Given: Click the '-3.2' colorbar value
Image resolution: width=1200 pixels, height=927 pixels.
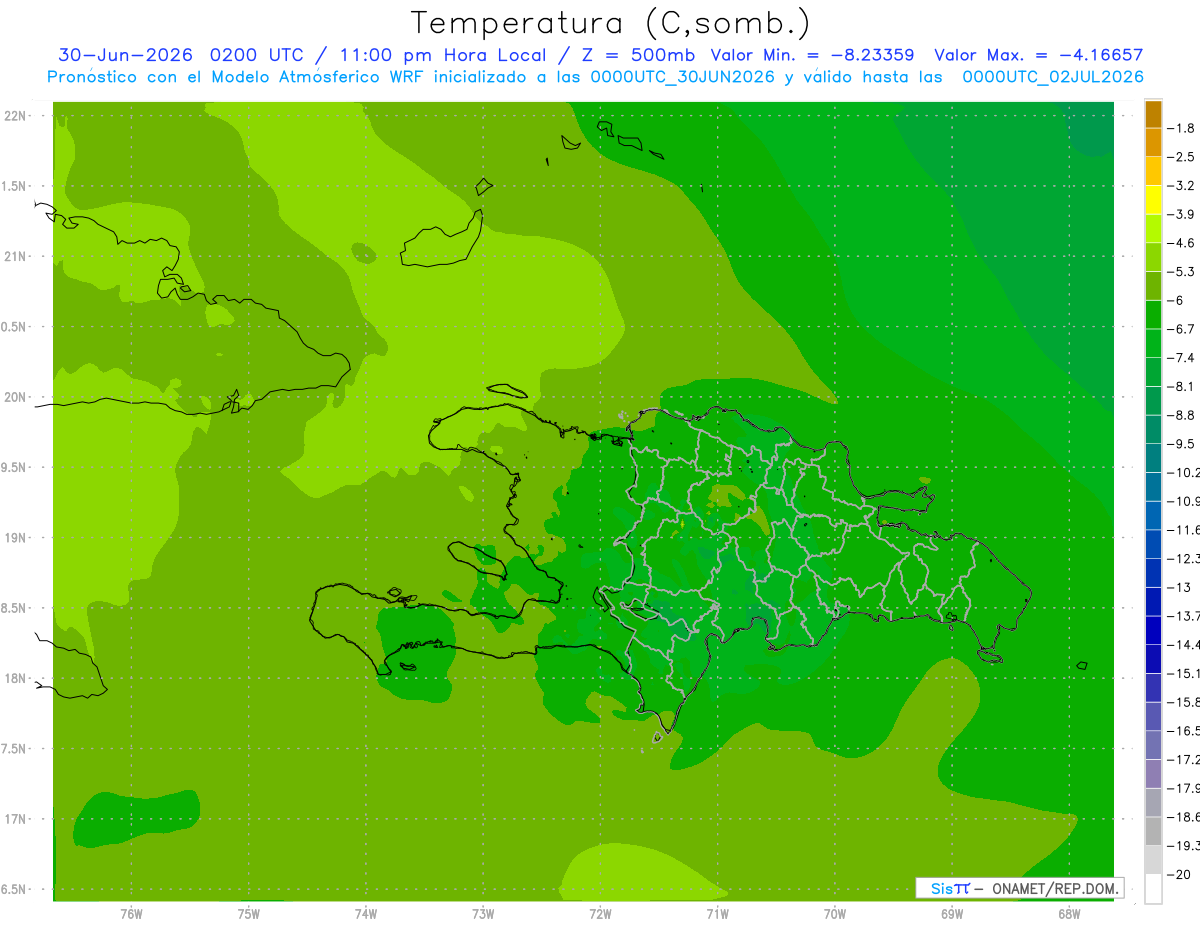Looking at the screenshot, I should 1181,186.
